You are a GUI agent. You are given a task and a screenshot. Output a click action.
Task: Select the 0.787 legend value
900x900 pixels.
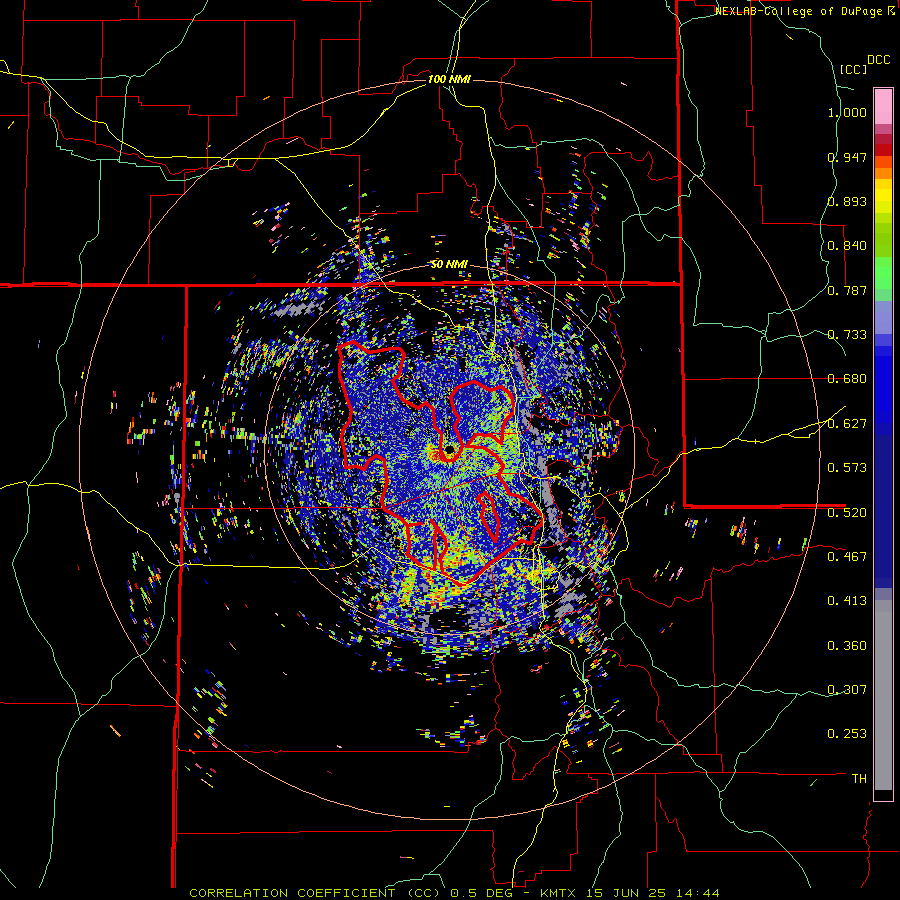point(847,290)
